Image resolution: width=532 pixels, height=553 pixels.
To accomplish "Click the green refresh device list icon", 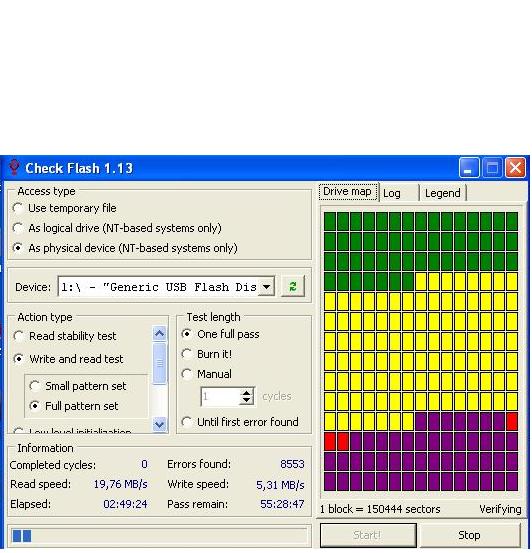I will tap(292, 286).
